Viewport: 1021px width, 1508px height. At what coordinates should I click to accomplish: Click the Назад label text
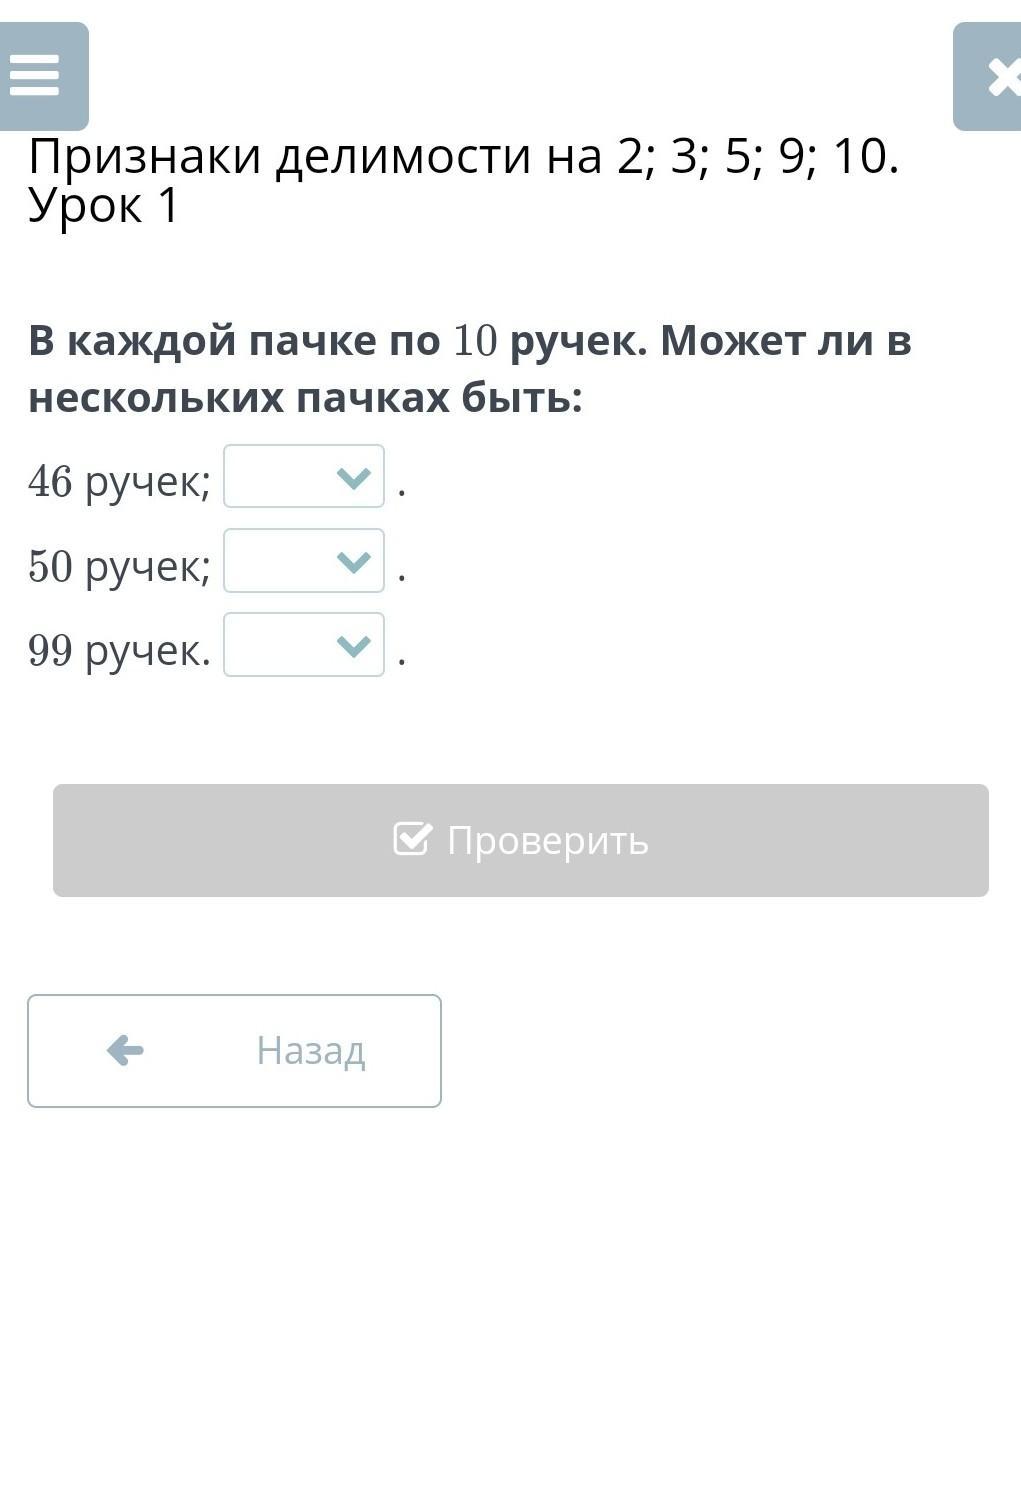pyautogui.click(x=311, y=1050)
